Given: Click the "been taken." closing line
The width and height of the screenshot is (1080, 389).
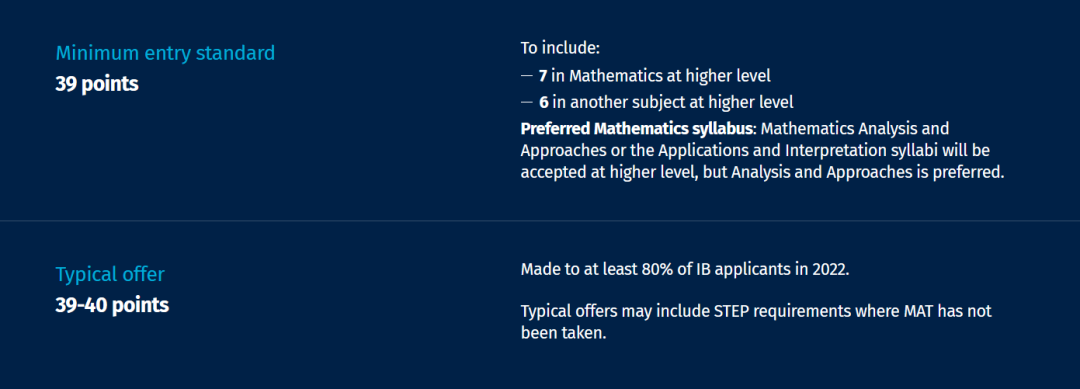Looking at the screenshot, I should [x=563, y=333].
